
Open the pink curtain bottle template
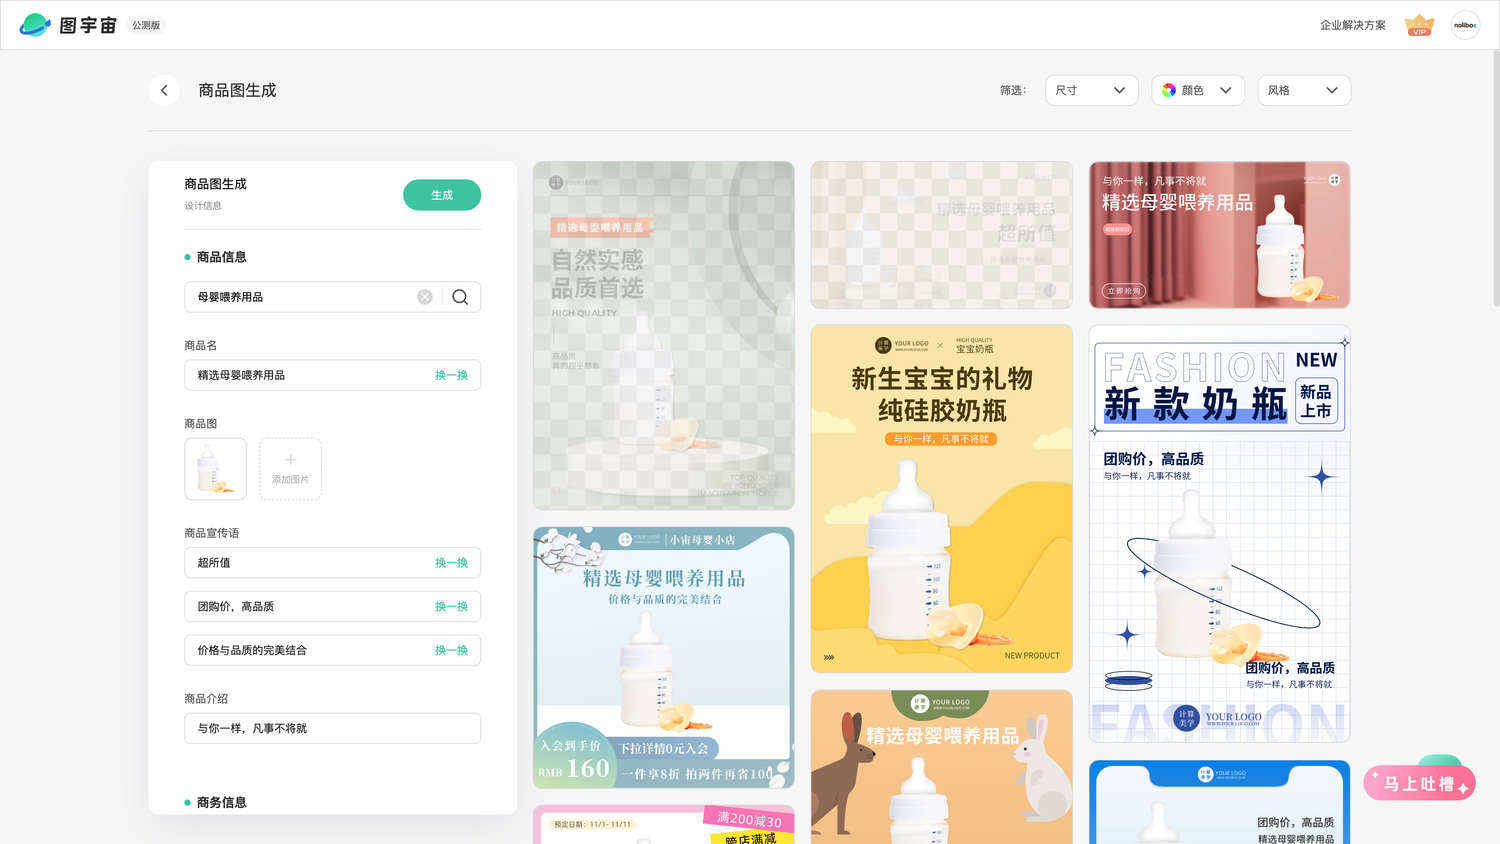click(1220, 235)
